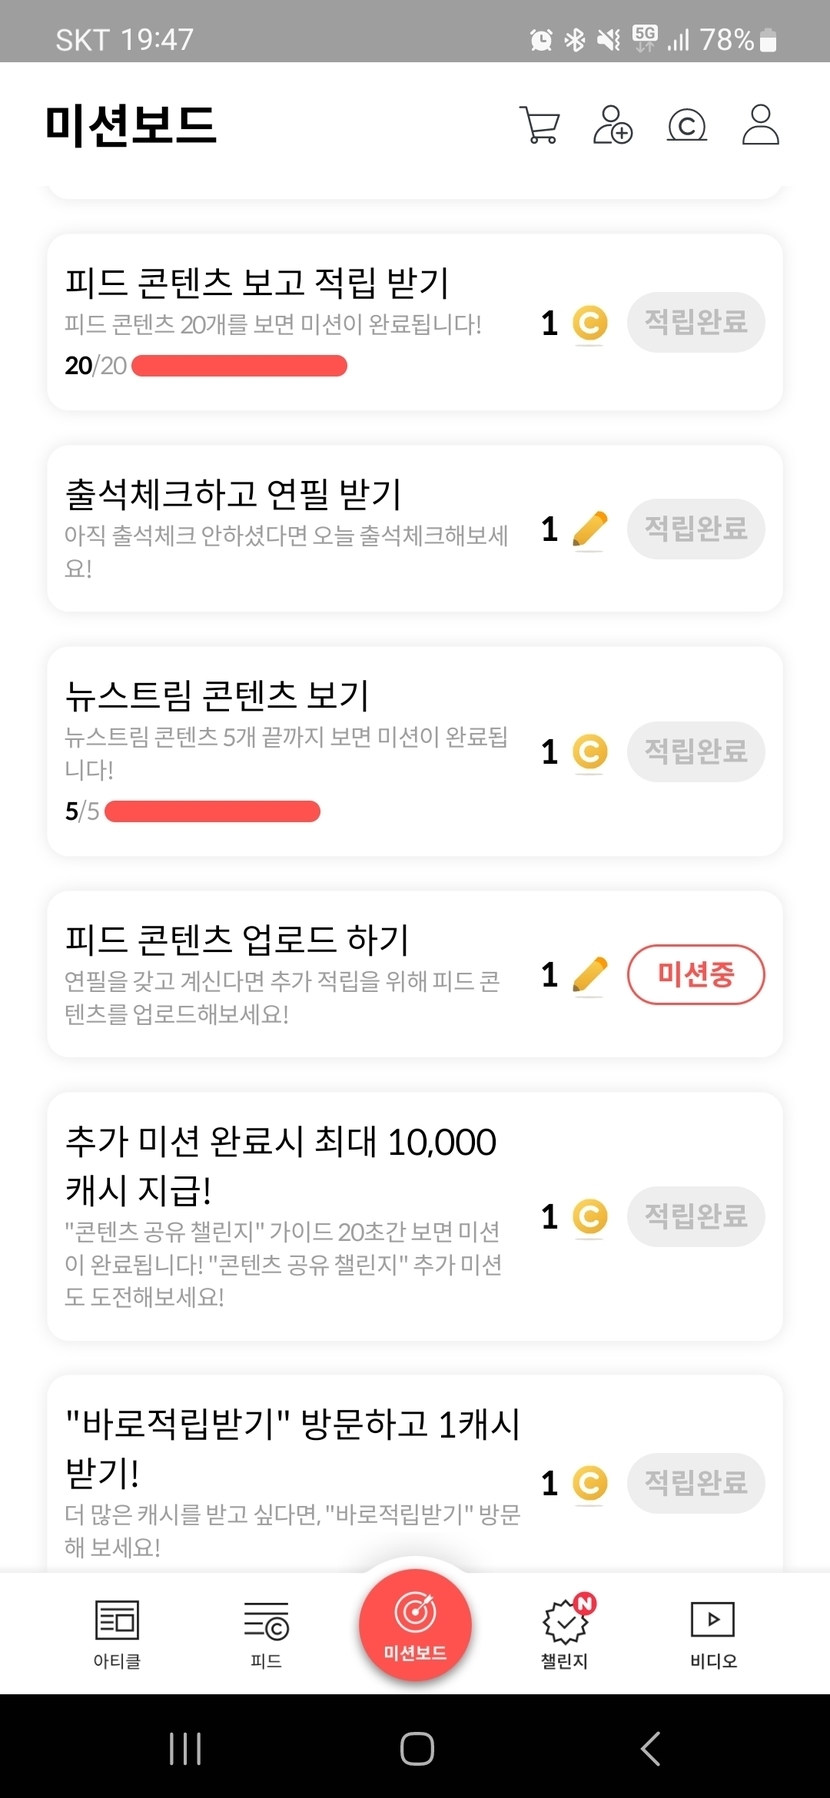This screenshot has width=830, height=1798.
Task: Go to the 비디오 tab
Action: click(713, 1634)
